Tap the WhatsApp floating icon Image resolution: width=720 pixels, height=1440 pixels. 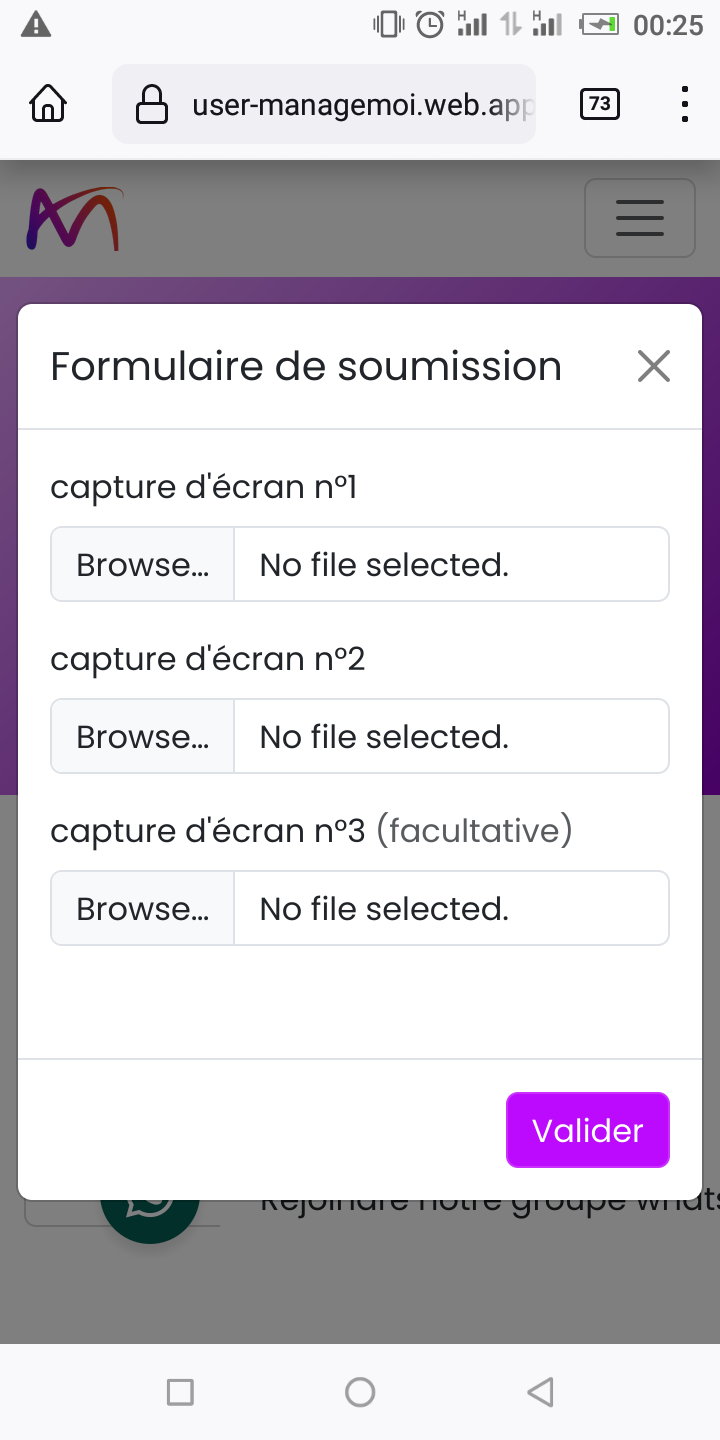point(150,1212)
